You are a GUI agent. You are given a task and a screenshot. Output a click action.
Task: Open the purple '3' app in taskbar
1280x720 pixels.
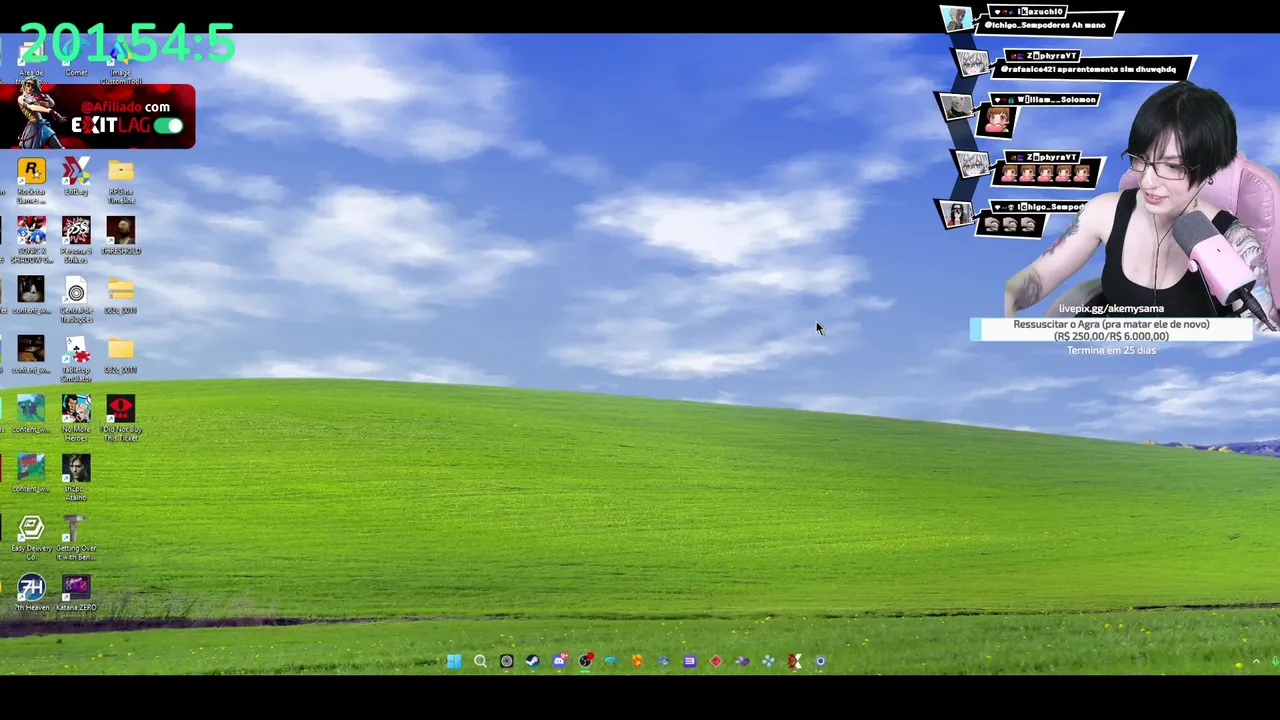pyautogui.click(x=689, y=661)
